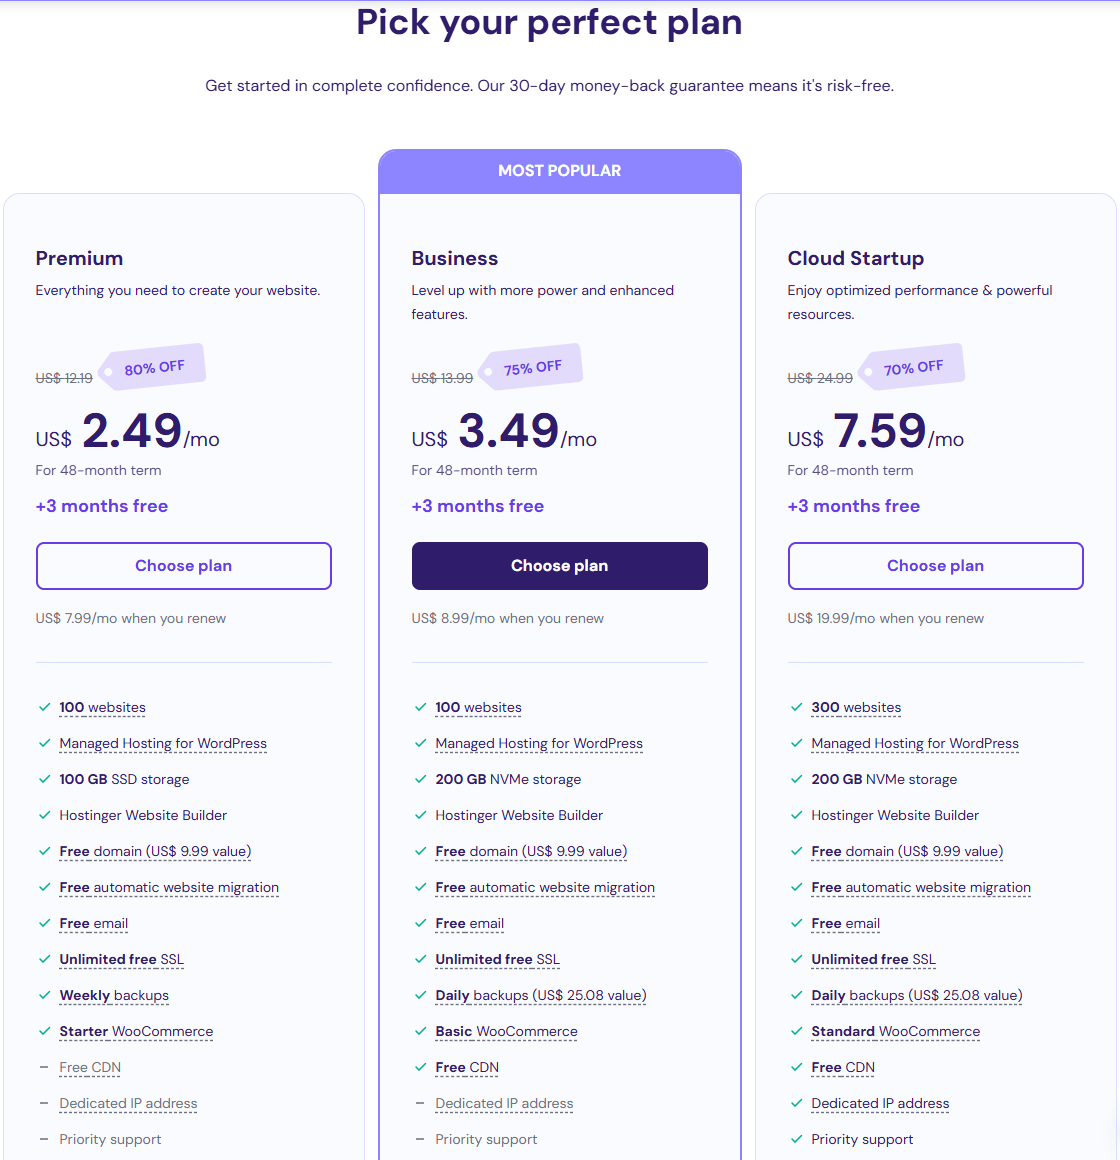The image size is (1120, 1160).
Task: Open Standard WooCommerce info in Cloud Startup
Action: click(x=895, y=1031)
